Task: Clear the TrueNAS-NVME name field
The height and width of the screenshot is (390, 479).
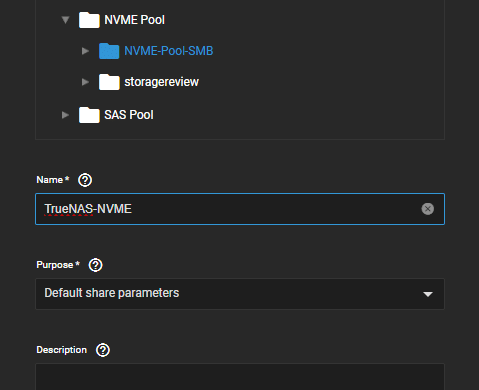Action: 428,209
